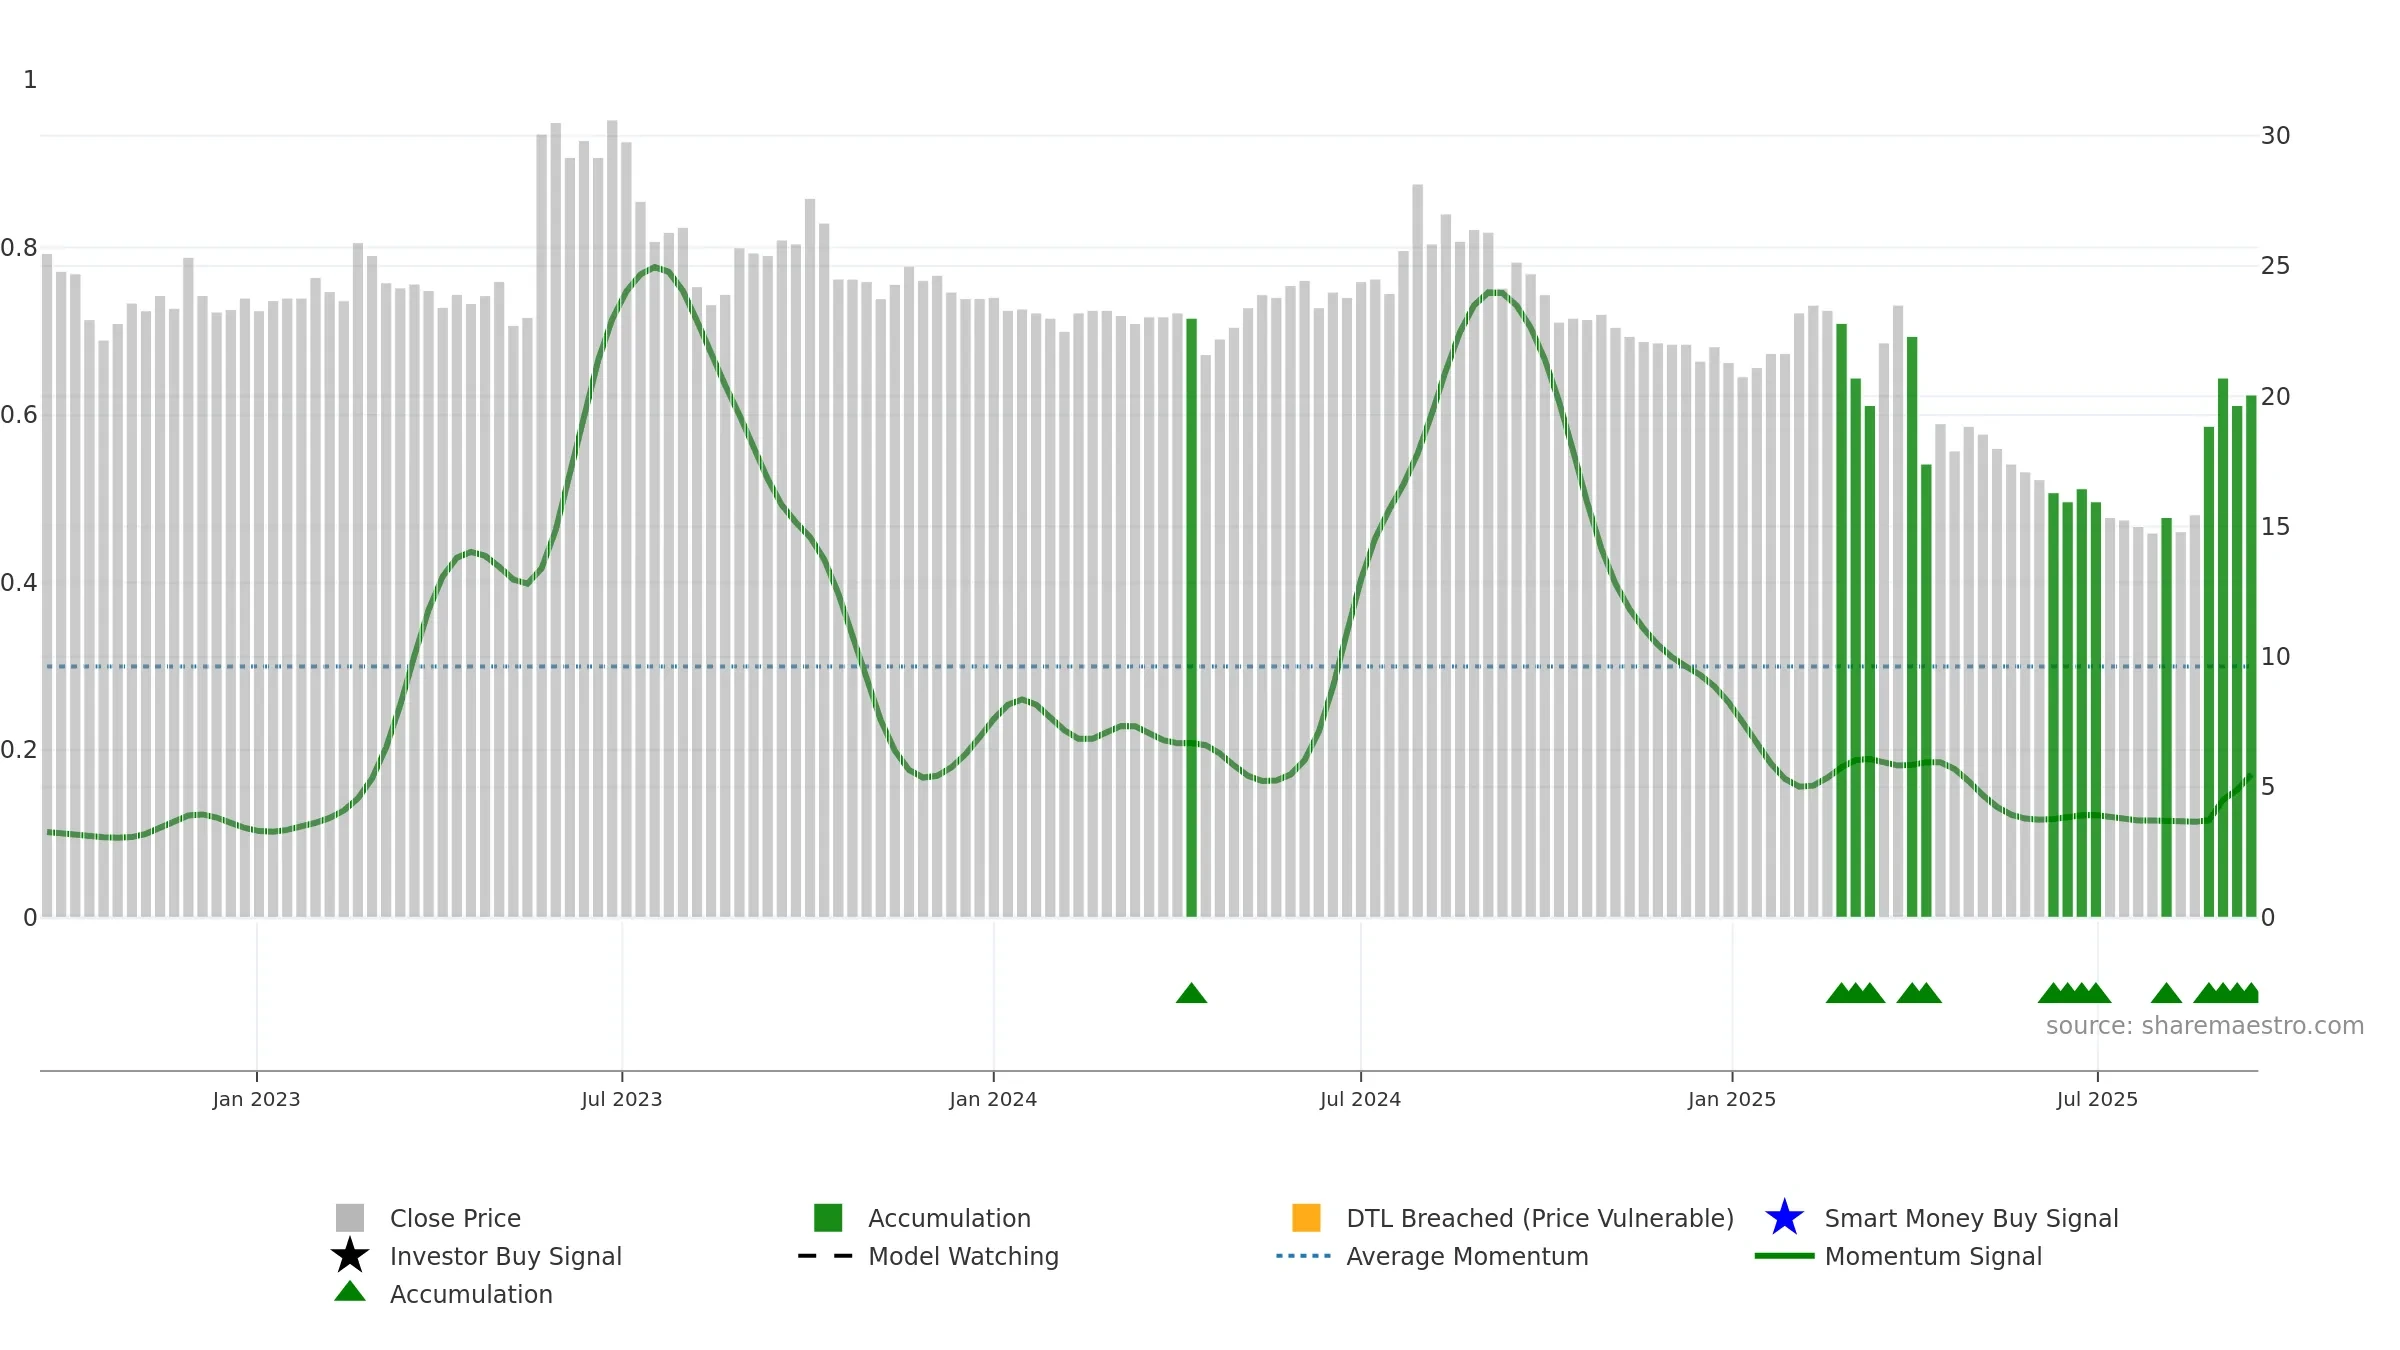
Task: Click the green Accumulation square legend icon
Action: (828, 1218)
